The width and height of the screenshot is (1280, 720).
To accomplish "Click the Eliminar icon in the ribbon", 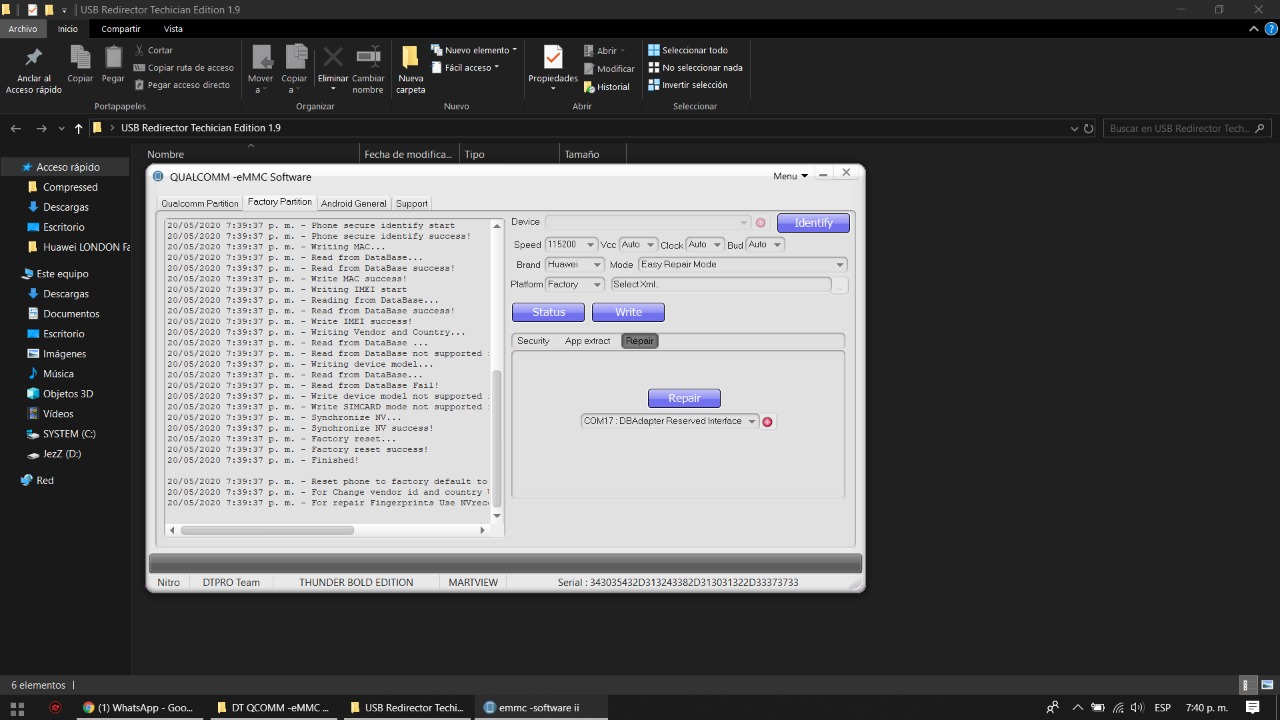I will click(333, 60).
